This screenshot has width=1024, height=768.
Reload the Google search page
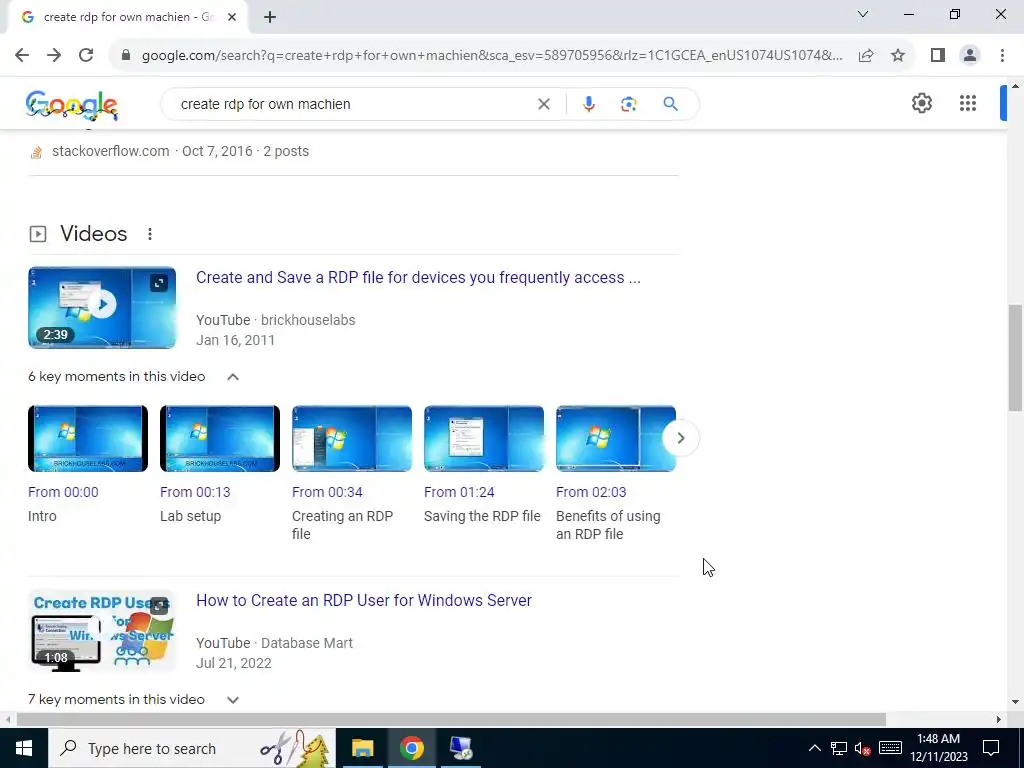pyautogui.click(x=86, y=55)
